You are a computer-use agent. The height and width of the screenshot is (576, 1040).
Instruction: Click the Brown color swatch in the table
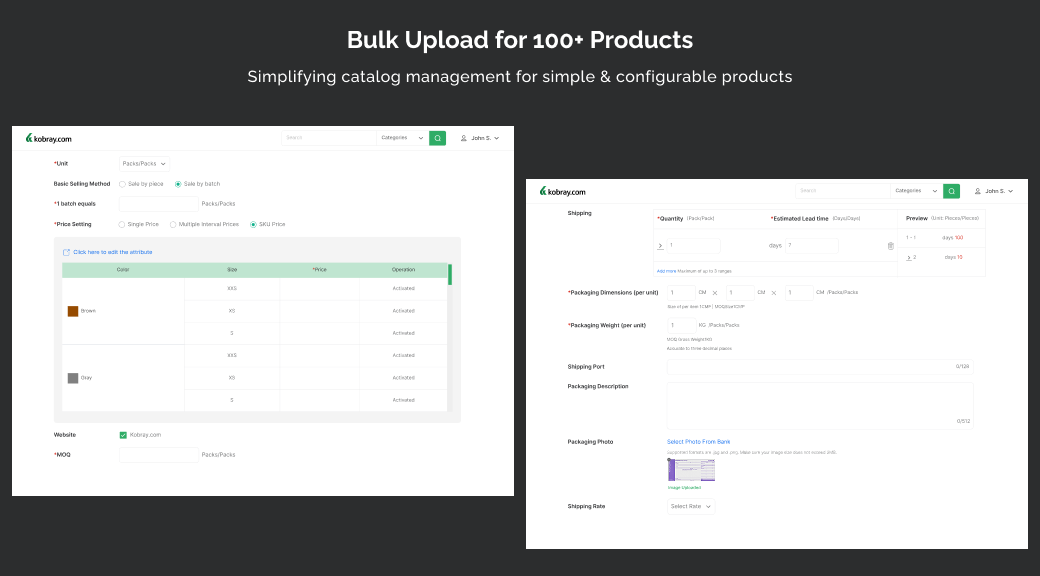pyautogui.click(x=73, y=311)
